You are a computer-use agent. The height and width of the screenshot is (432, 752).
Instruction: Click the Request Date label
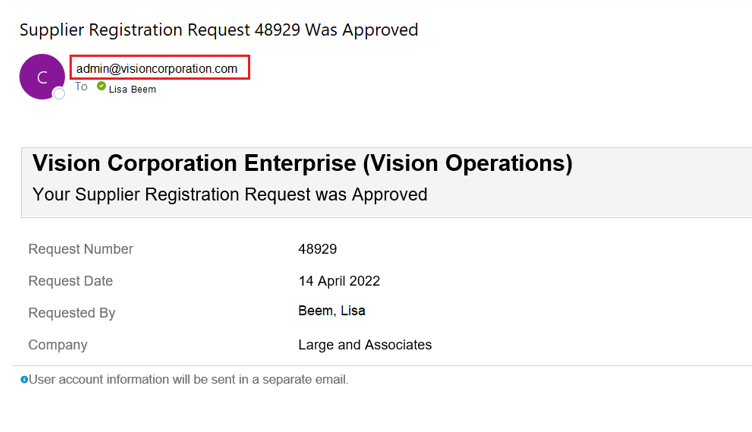click(70, 281)
